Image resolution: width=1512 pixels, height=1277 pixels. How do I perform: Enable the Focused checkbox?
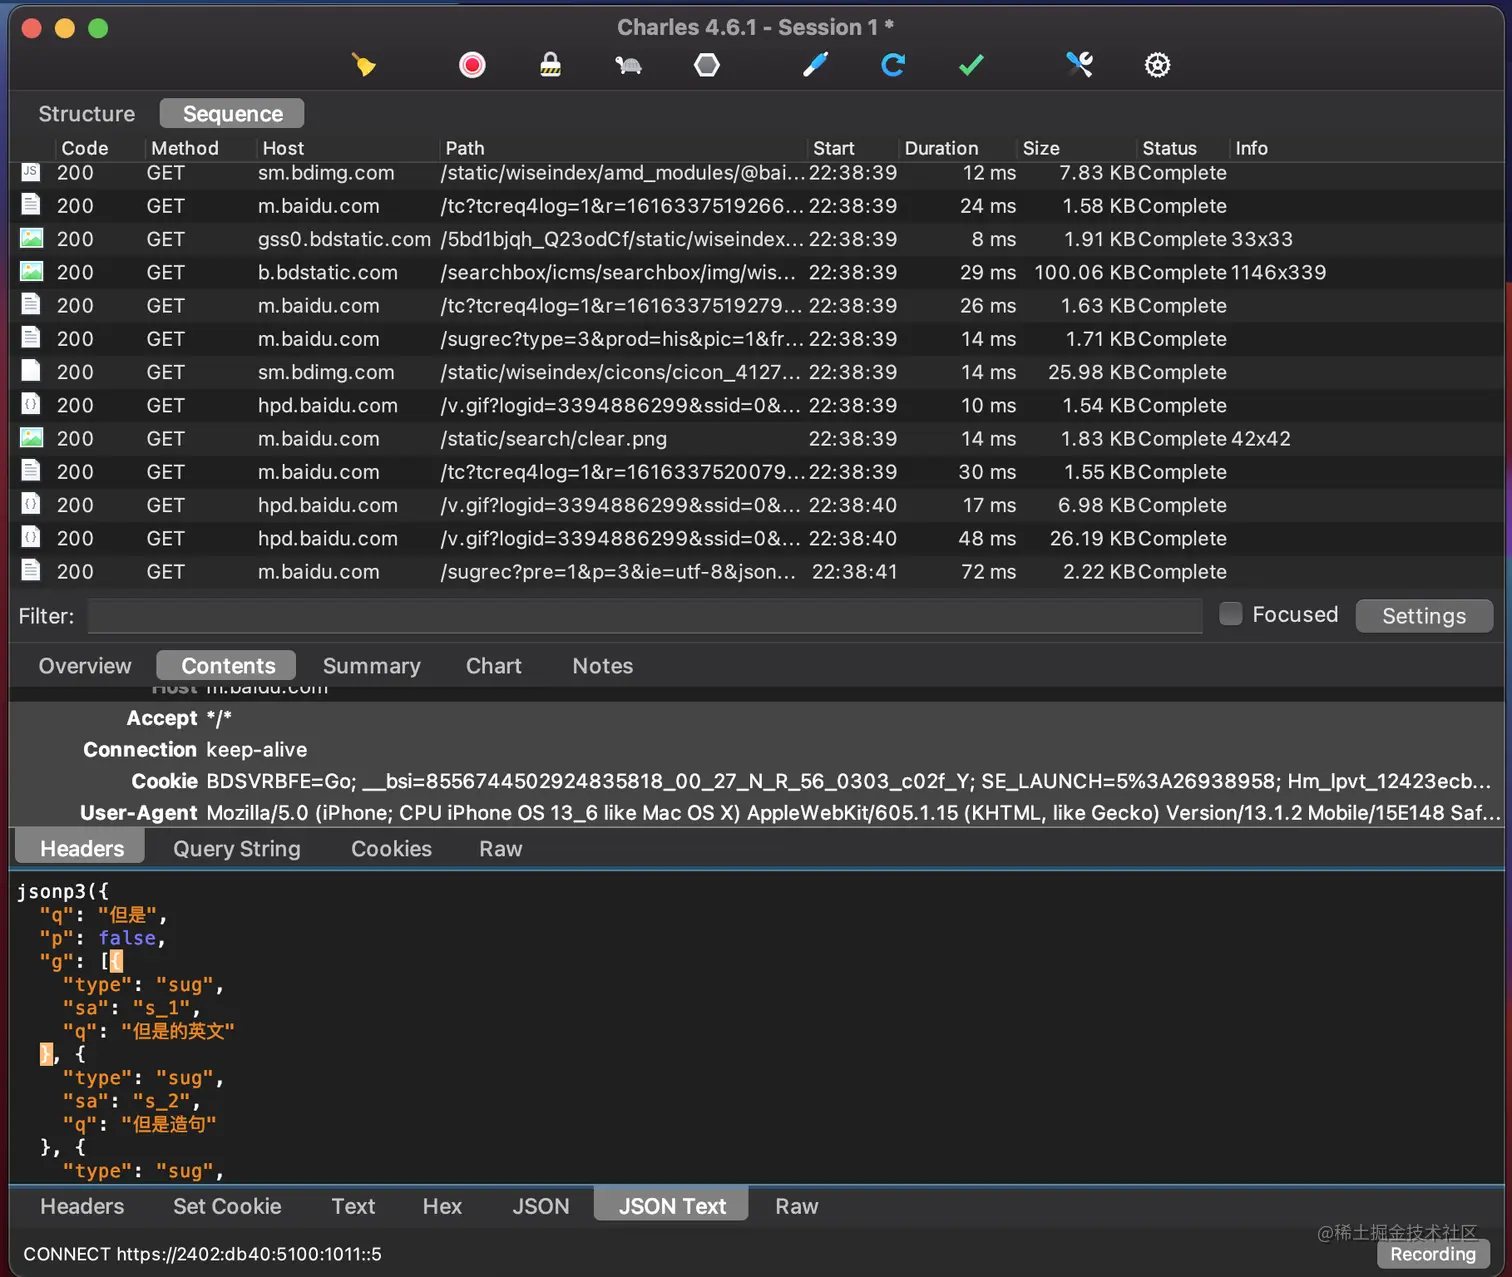[x=1231, y=614]
